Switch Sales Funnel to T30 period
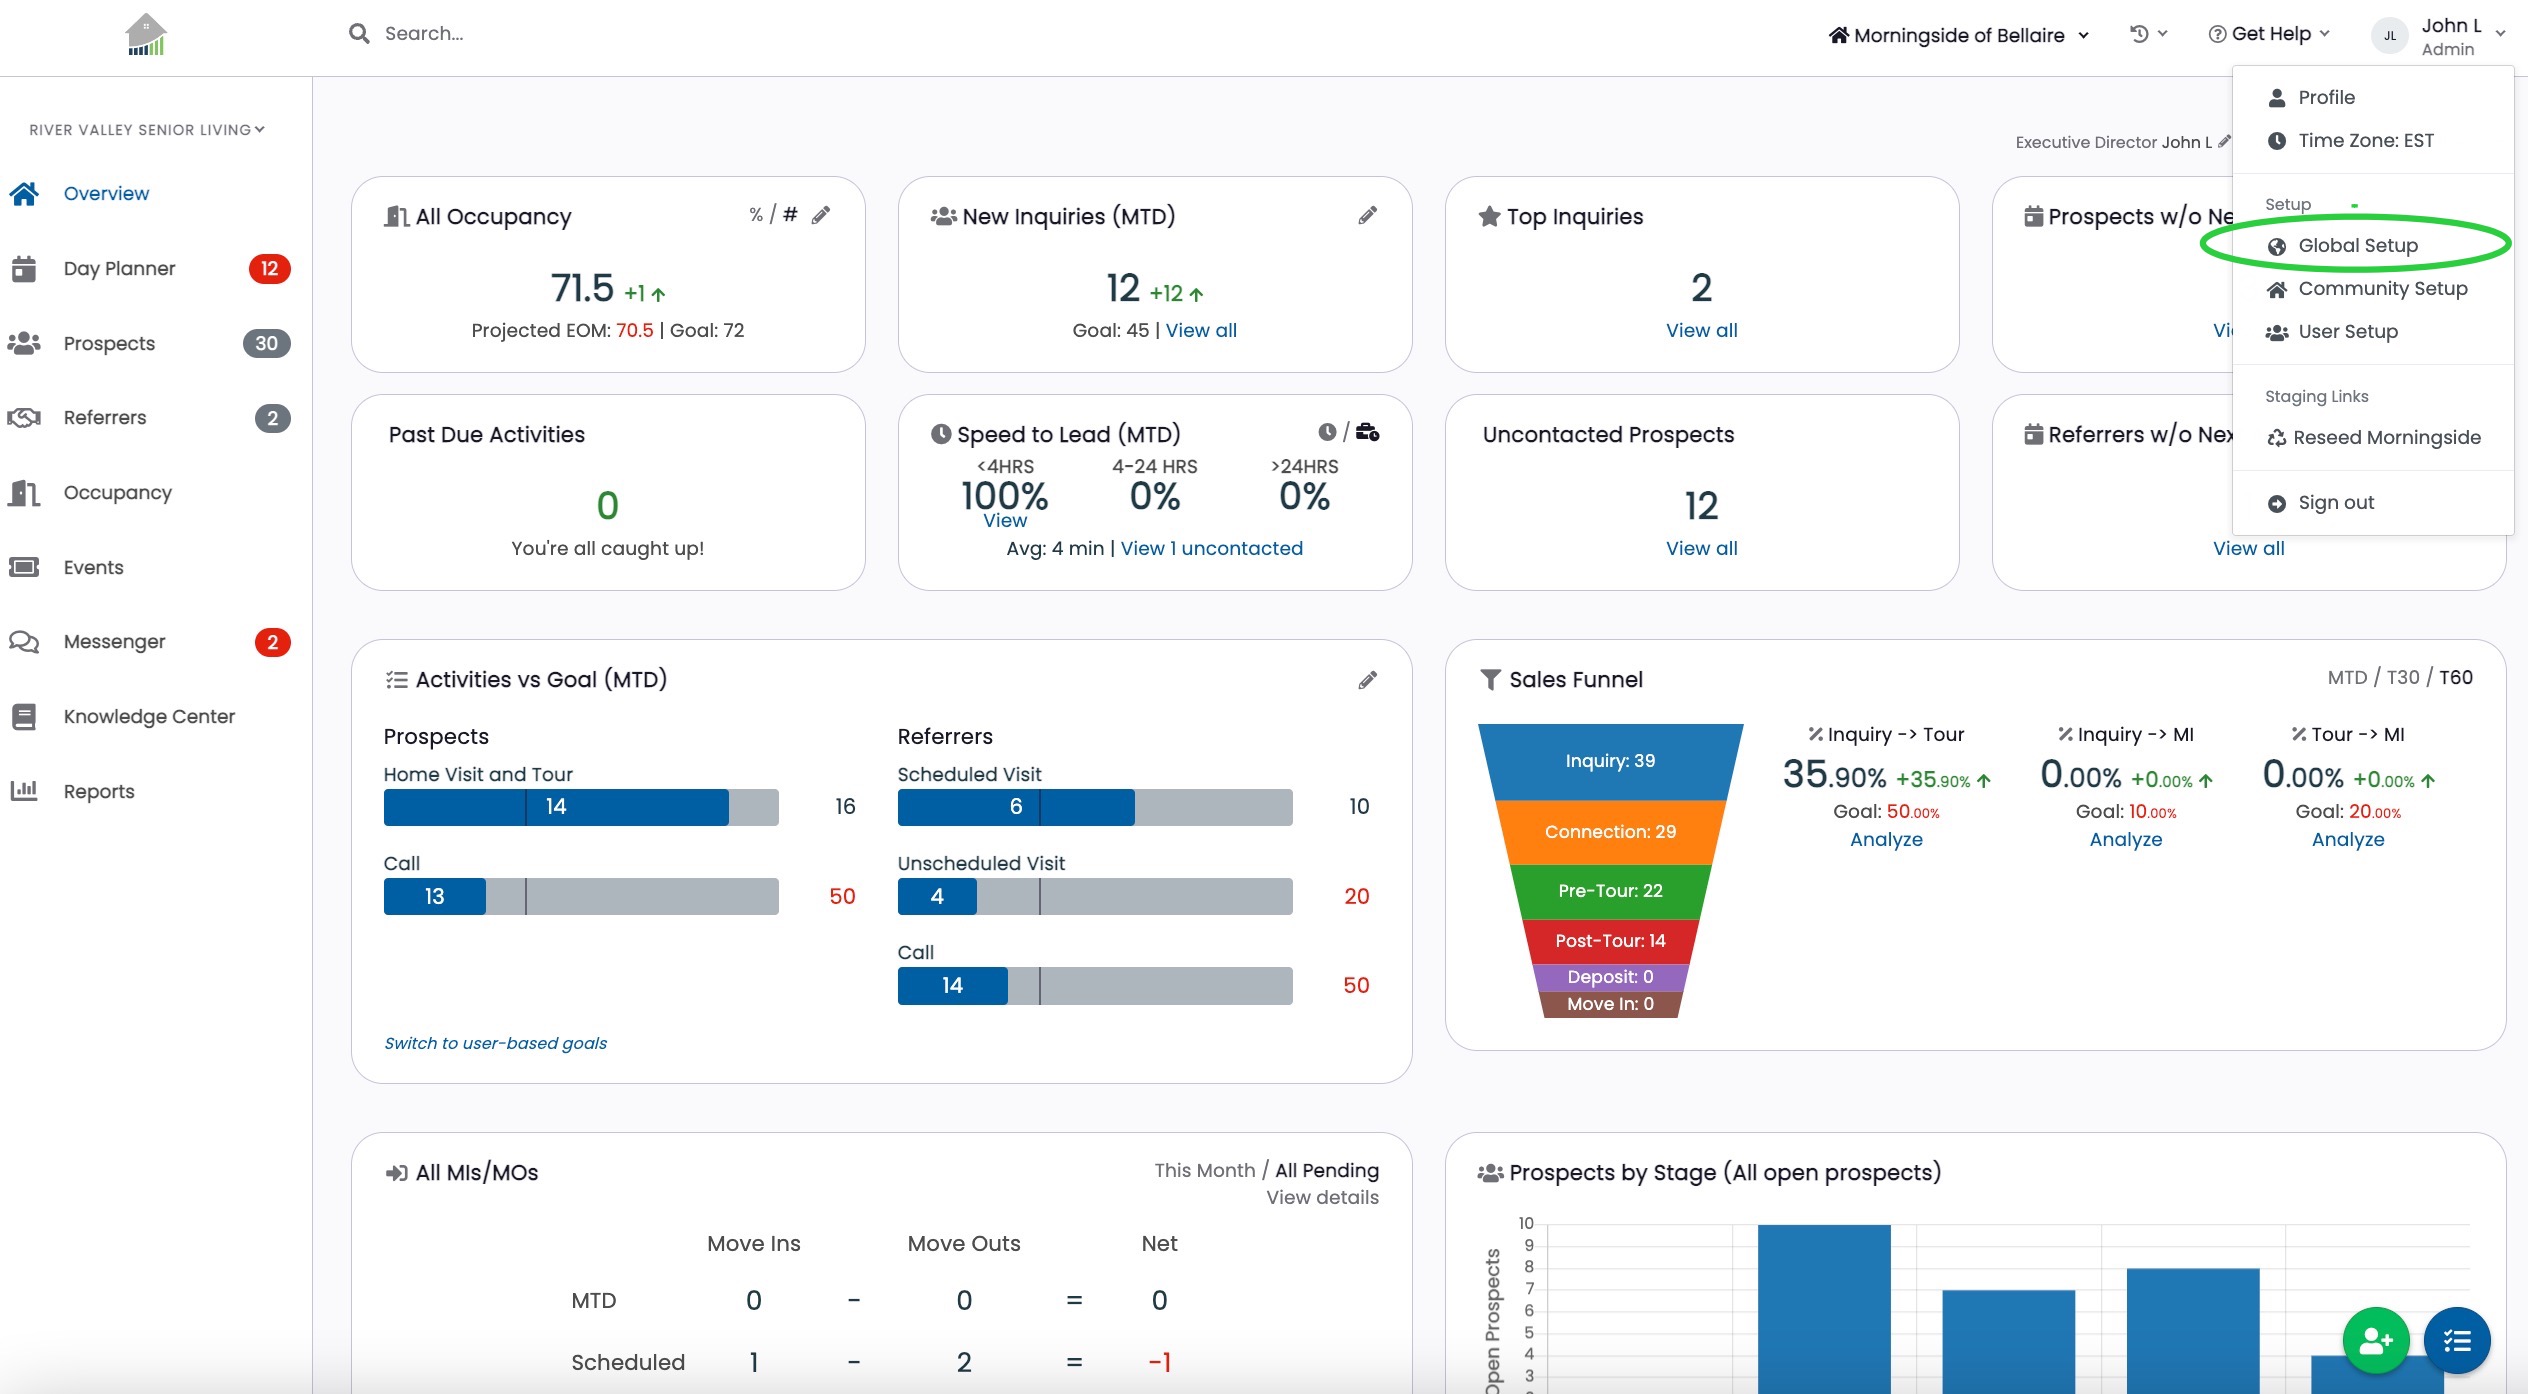Image resolution: width=2528 pixels, height=1394 pixels. (2403, 677)
